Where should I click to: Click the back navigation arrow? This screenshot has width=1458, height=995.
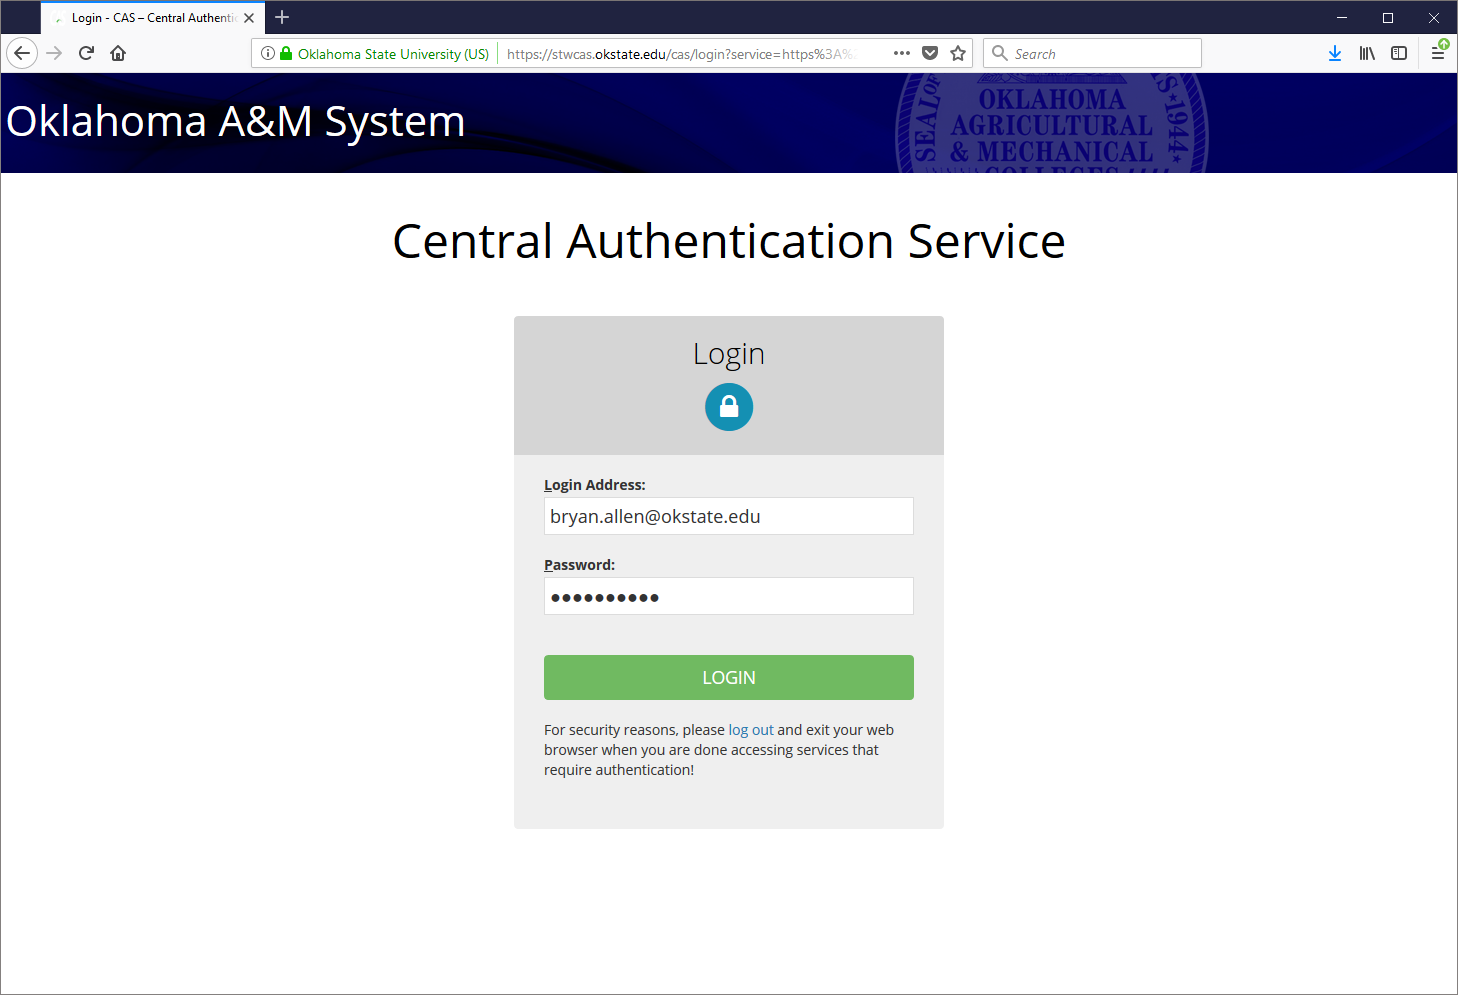pos(22,52)
